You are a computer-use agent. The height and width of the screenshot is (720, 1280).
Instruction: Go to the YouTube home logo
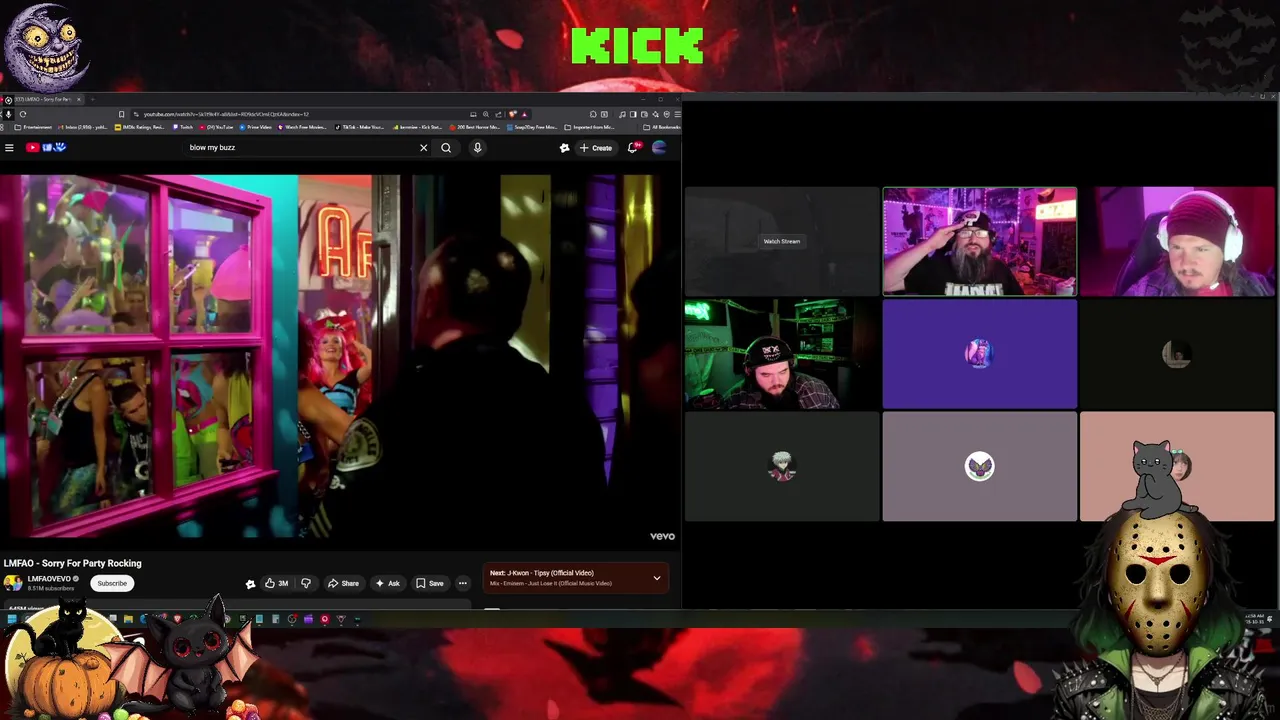[46, 148]
